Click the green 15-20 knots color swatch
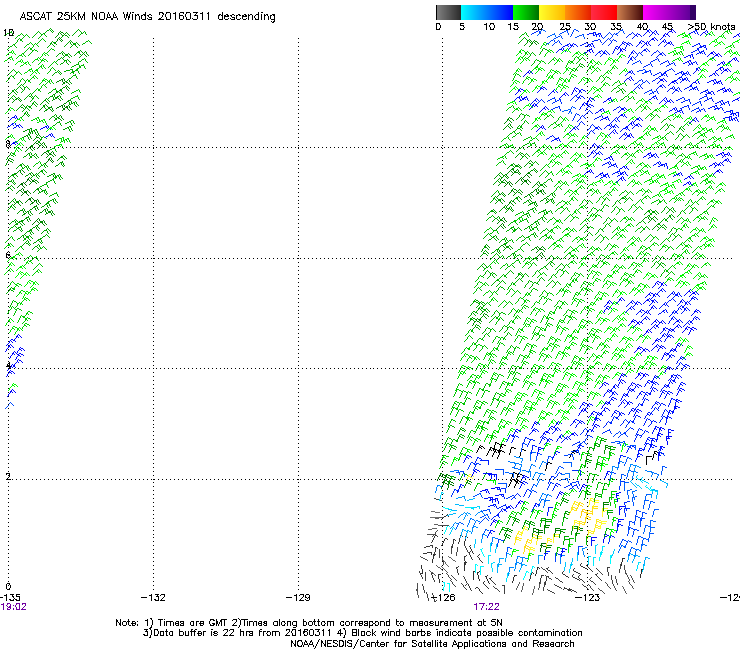Image resolution: width=740 pixels, height=650 pixels. point(526,12)
